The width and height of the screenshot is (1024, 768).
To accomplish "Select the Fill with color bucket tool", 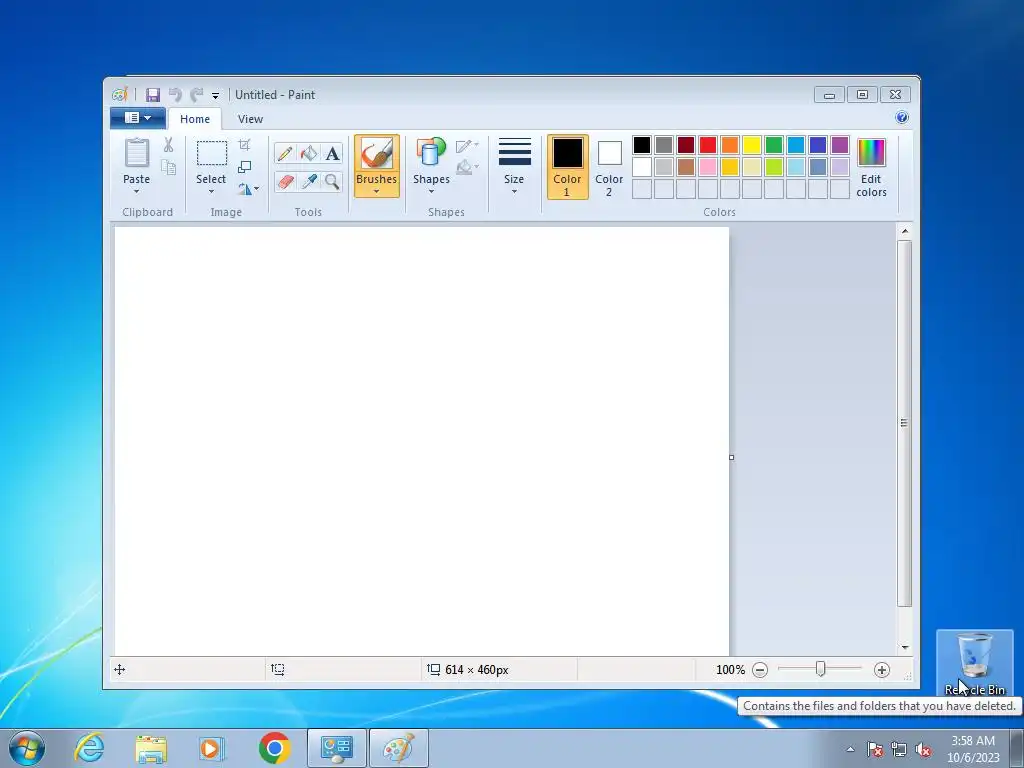I will (308, 153).
